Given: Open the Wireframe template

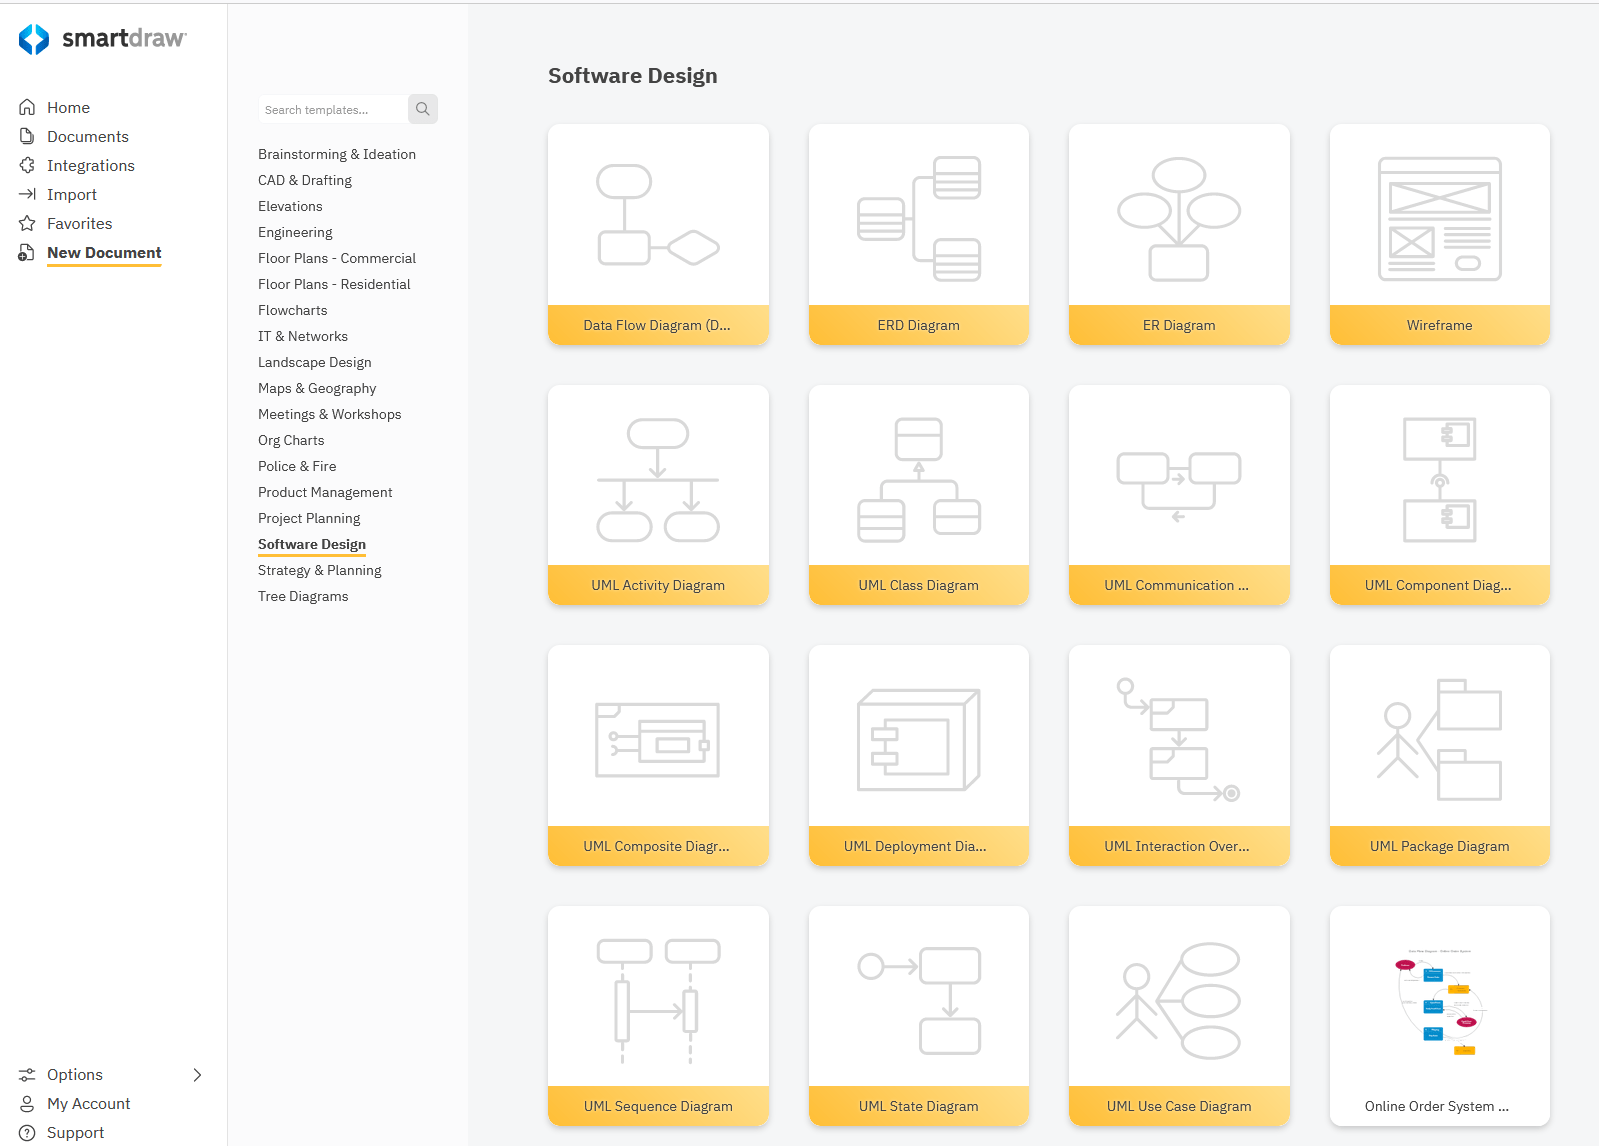Looking at the screenshot, I should tap(1440, 235).
